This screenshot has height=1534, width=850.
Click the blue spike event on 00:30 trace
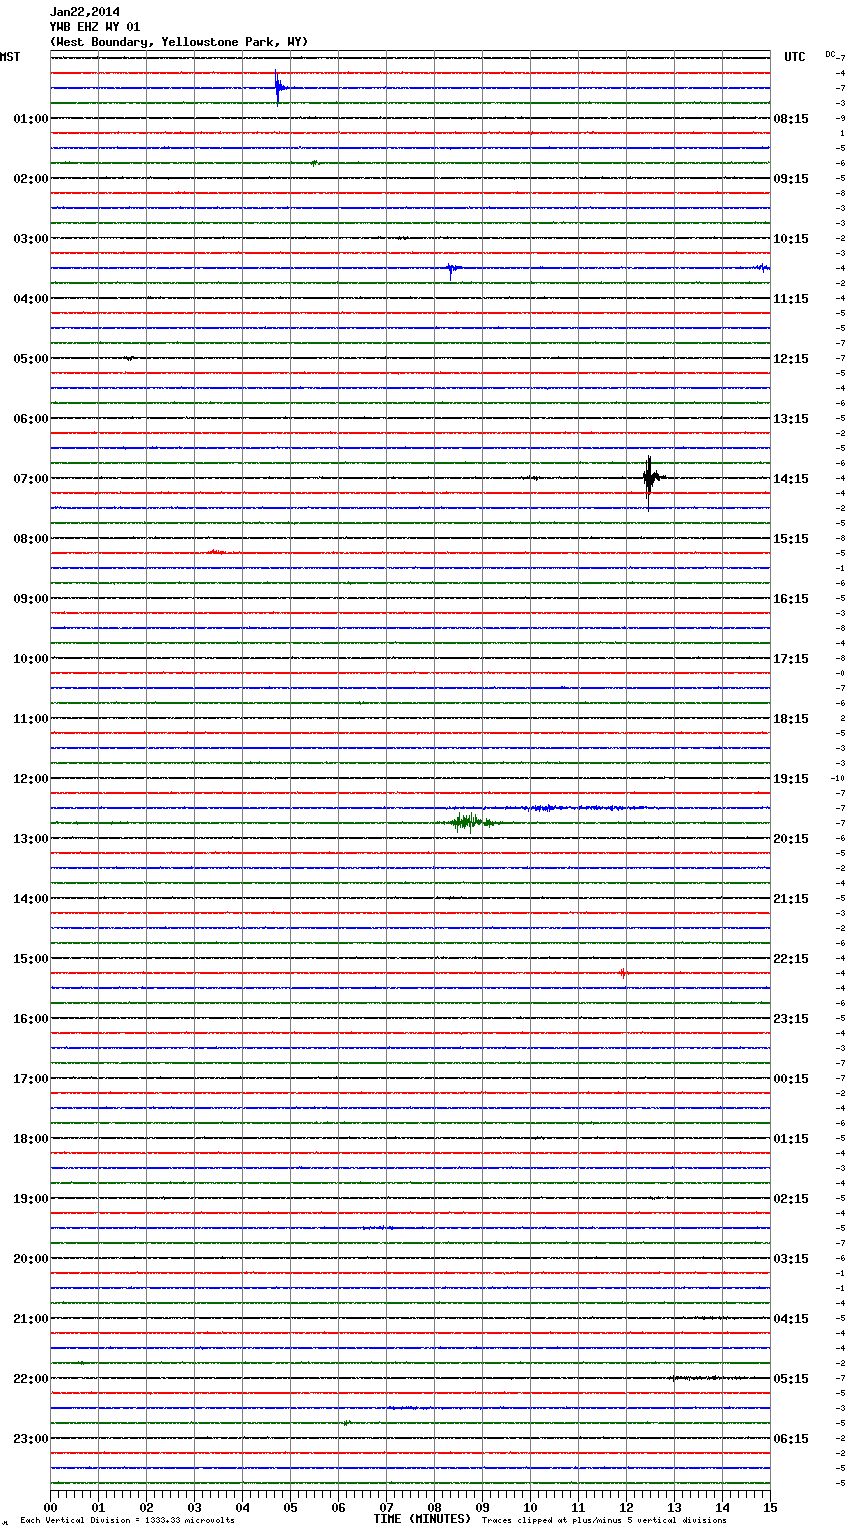[x=279, y=88]
